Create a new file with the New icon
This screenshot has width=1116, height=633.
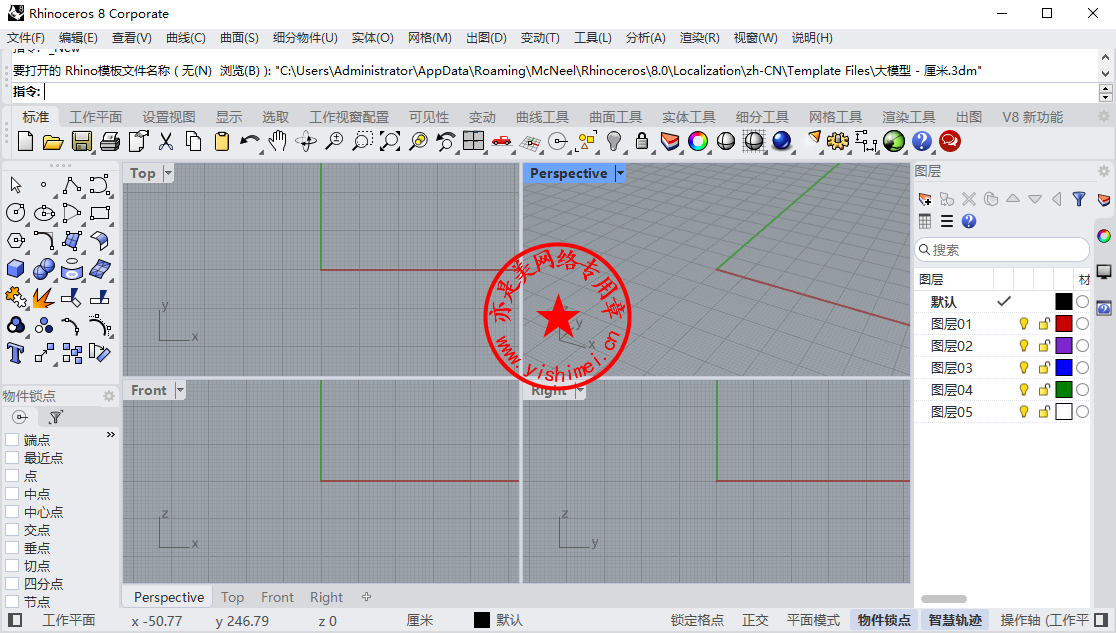(25, 142)
